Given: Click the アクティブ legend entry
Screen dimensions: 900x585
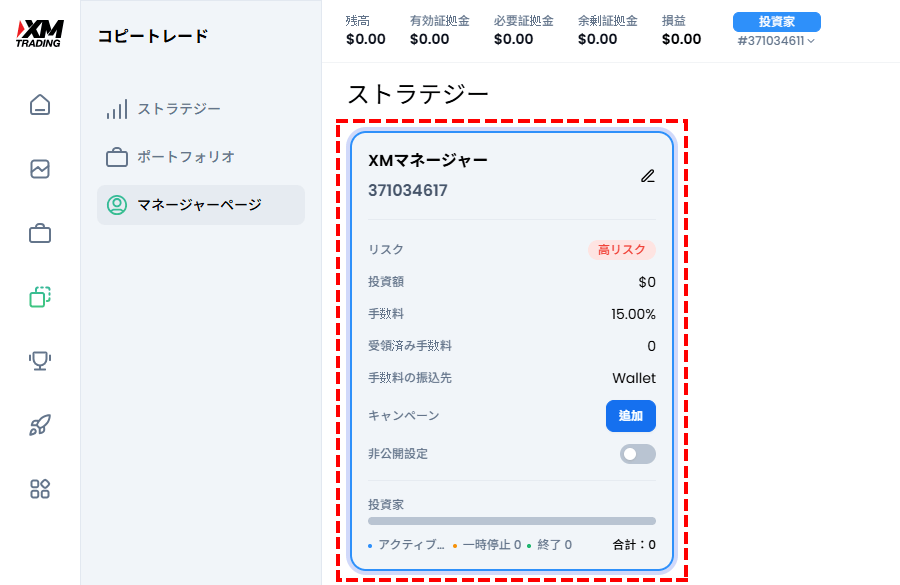Looking at the screenshot, I should (x=406, y=545).
